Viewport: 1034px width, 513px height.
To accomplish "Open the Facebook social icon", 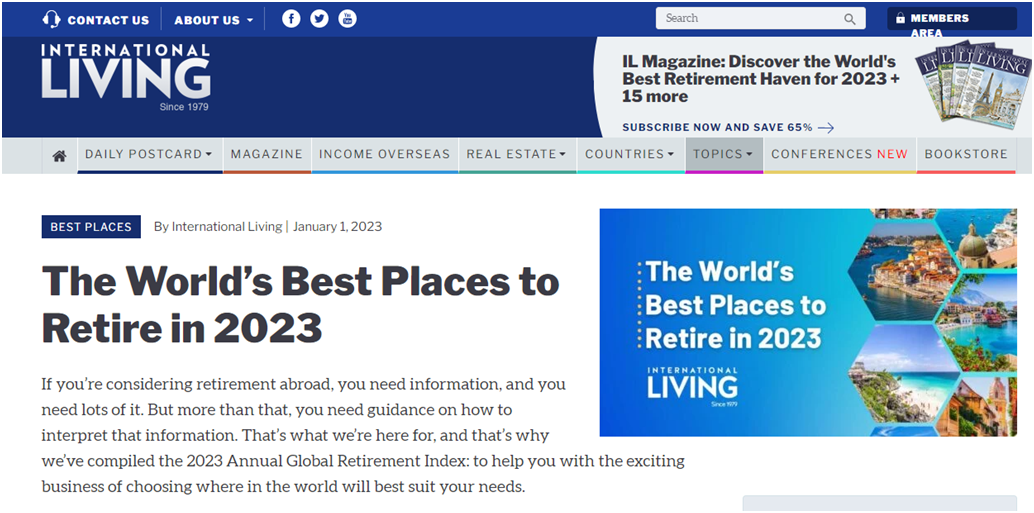I will [291, 18].
